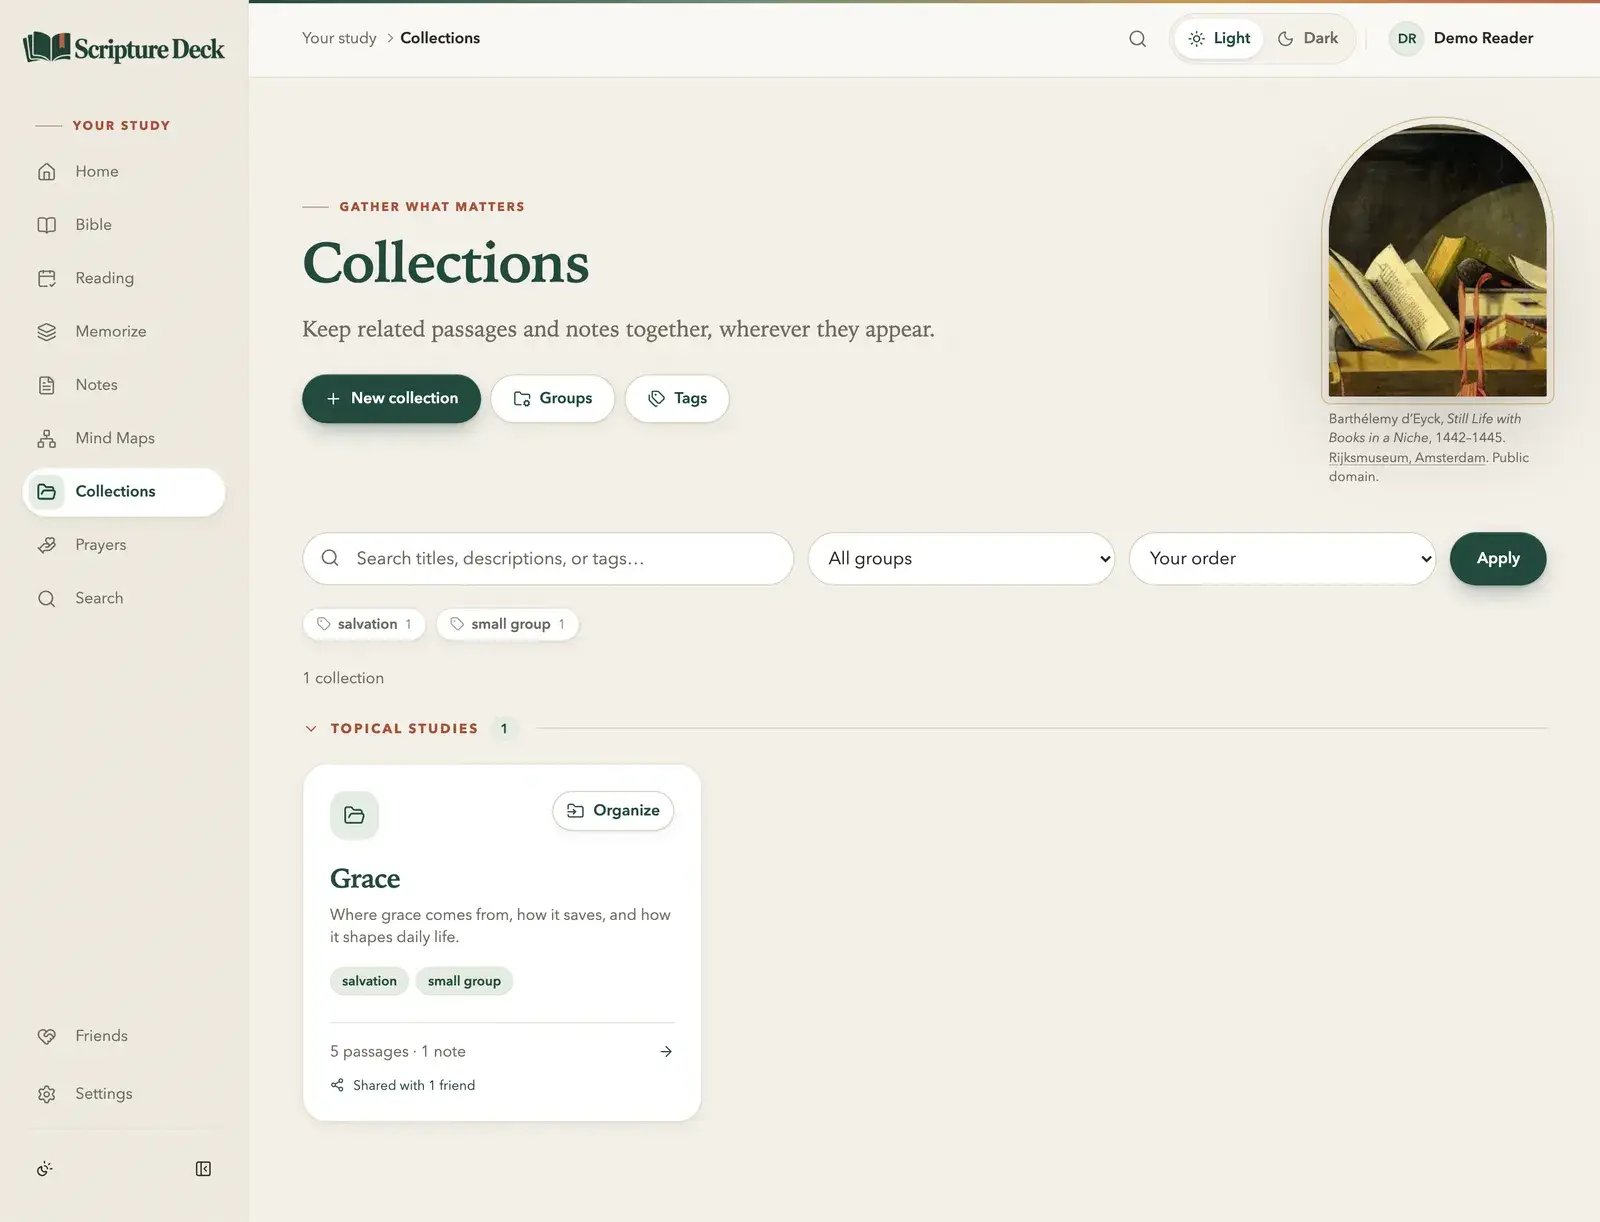The width and height of the screenshot is (1600, 1222).
Task: Click the folder icon on Grace card
Action: coord(354,815)
